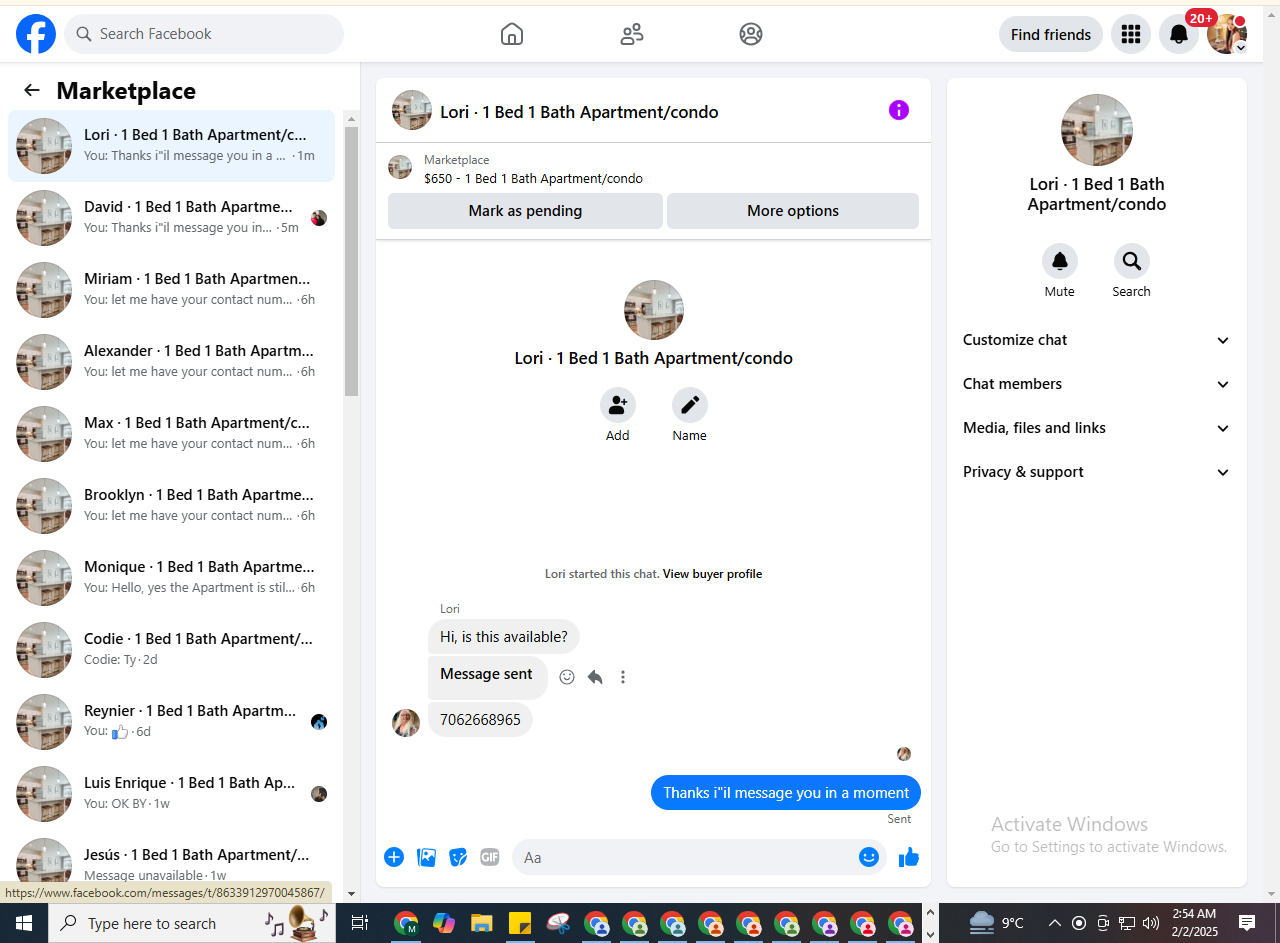Image resolution: width=1280 pixels, height=943 pixels.
Task: Open Luis Enrique conversation in list
Action: click(x=172, y=793)
